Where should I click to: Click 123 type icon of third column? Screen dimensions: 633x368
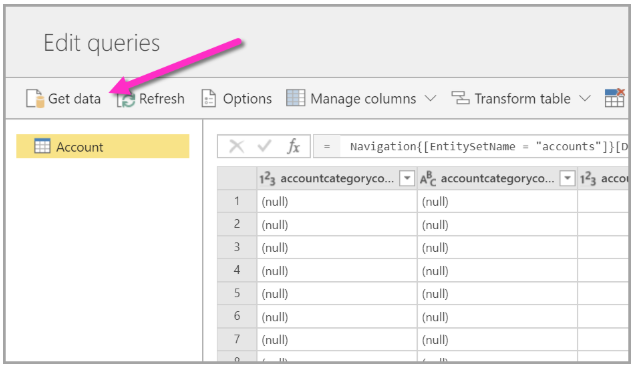[x=588, y=178]
